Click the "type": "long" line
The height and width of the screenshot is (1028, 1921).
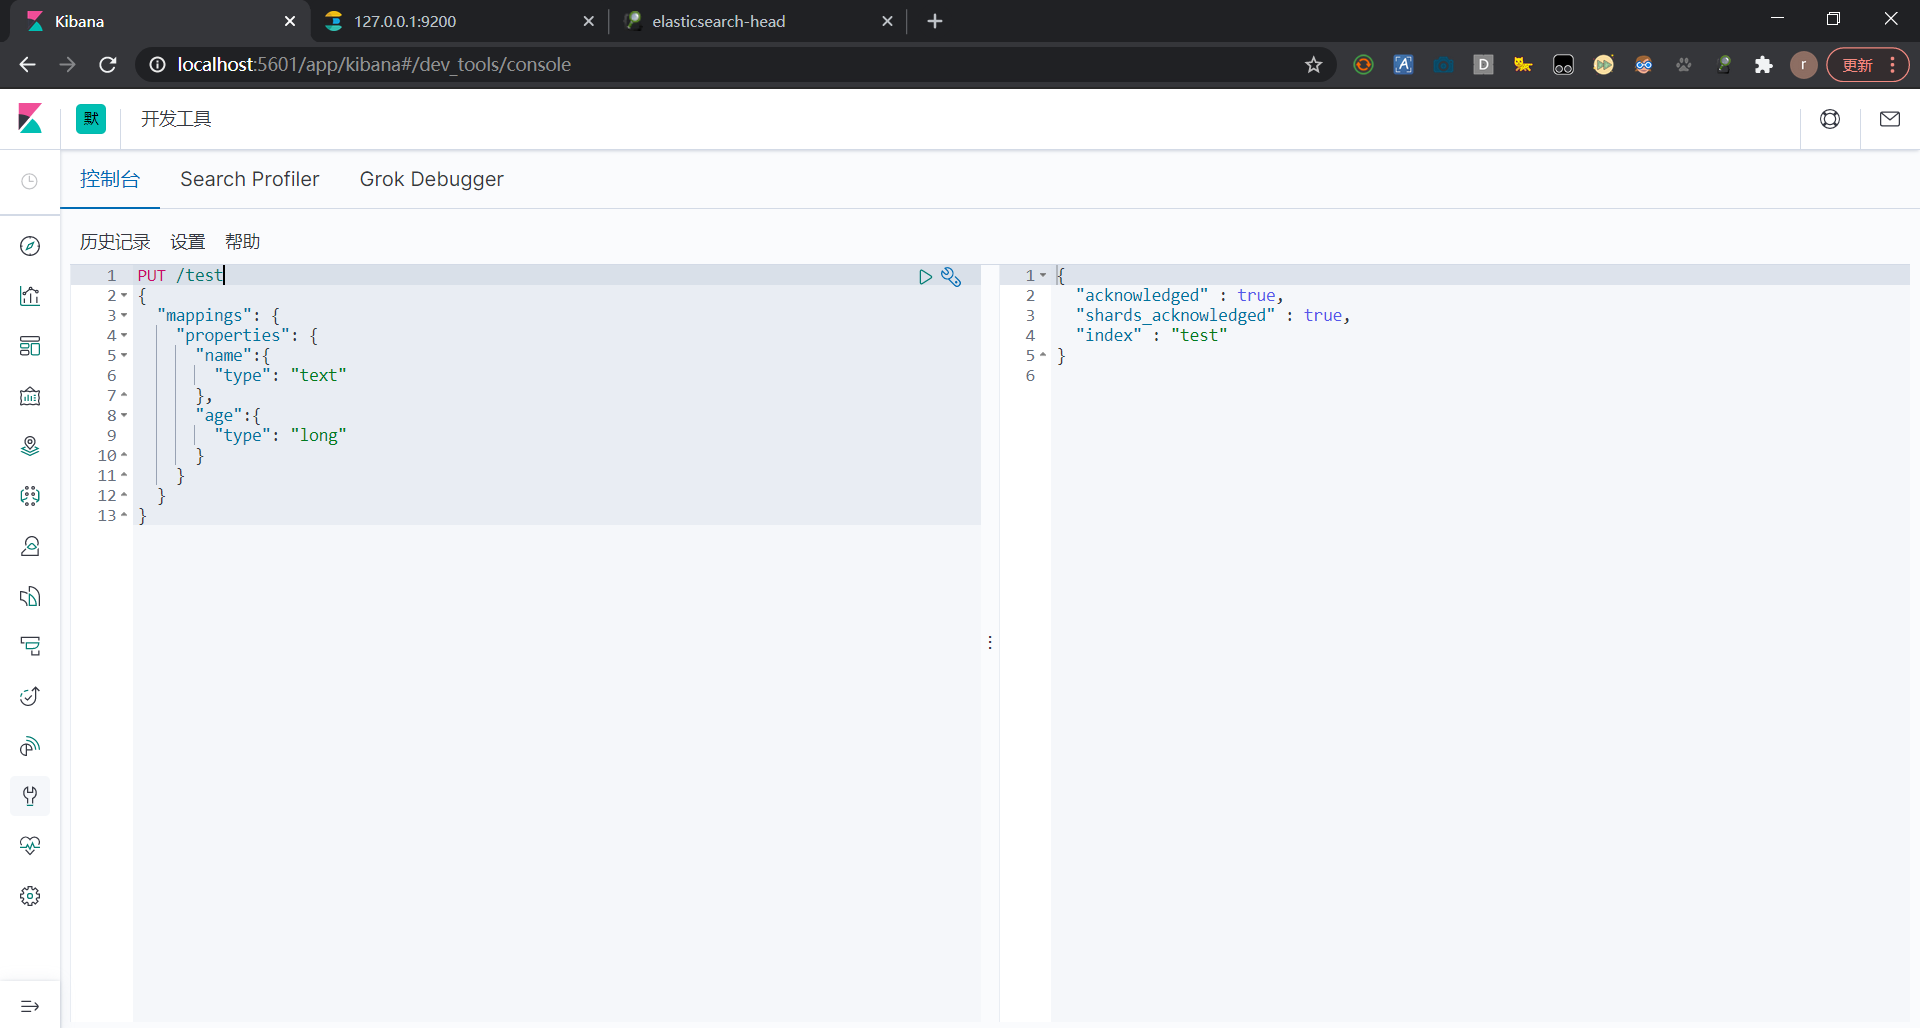coord(280,436)
